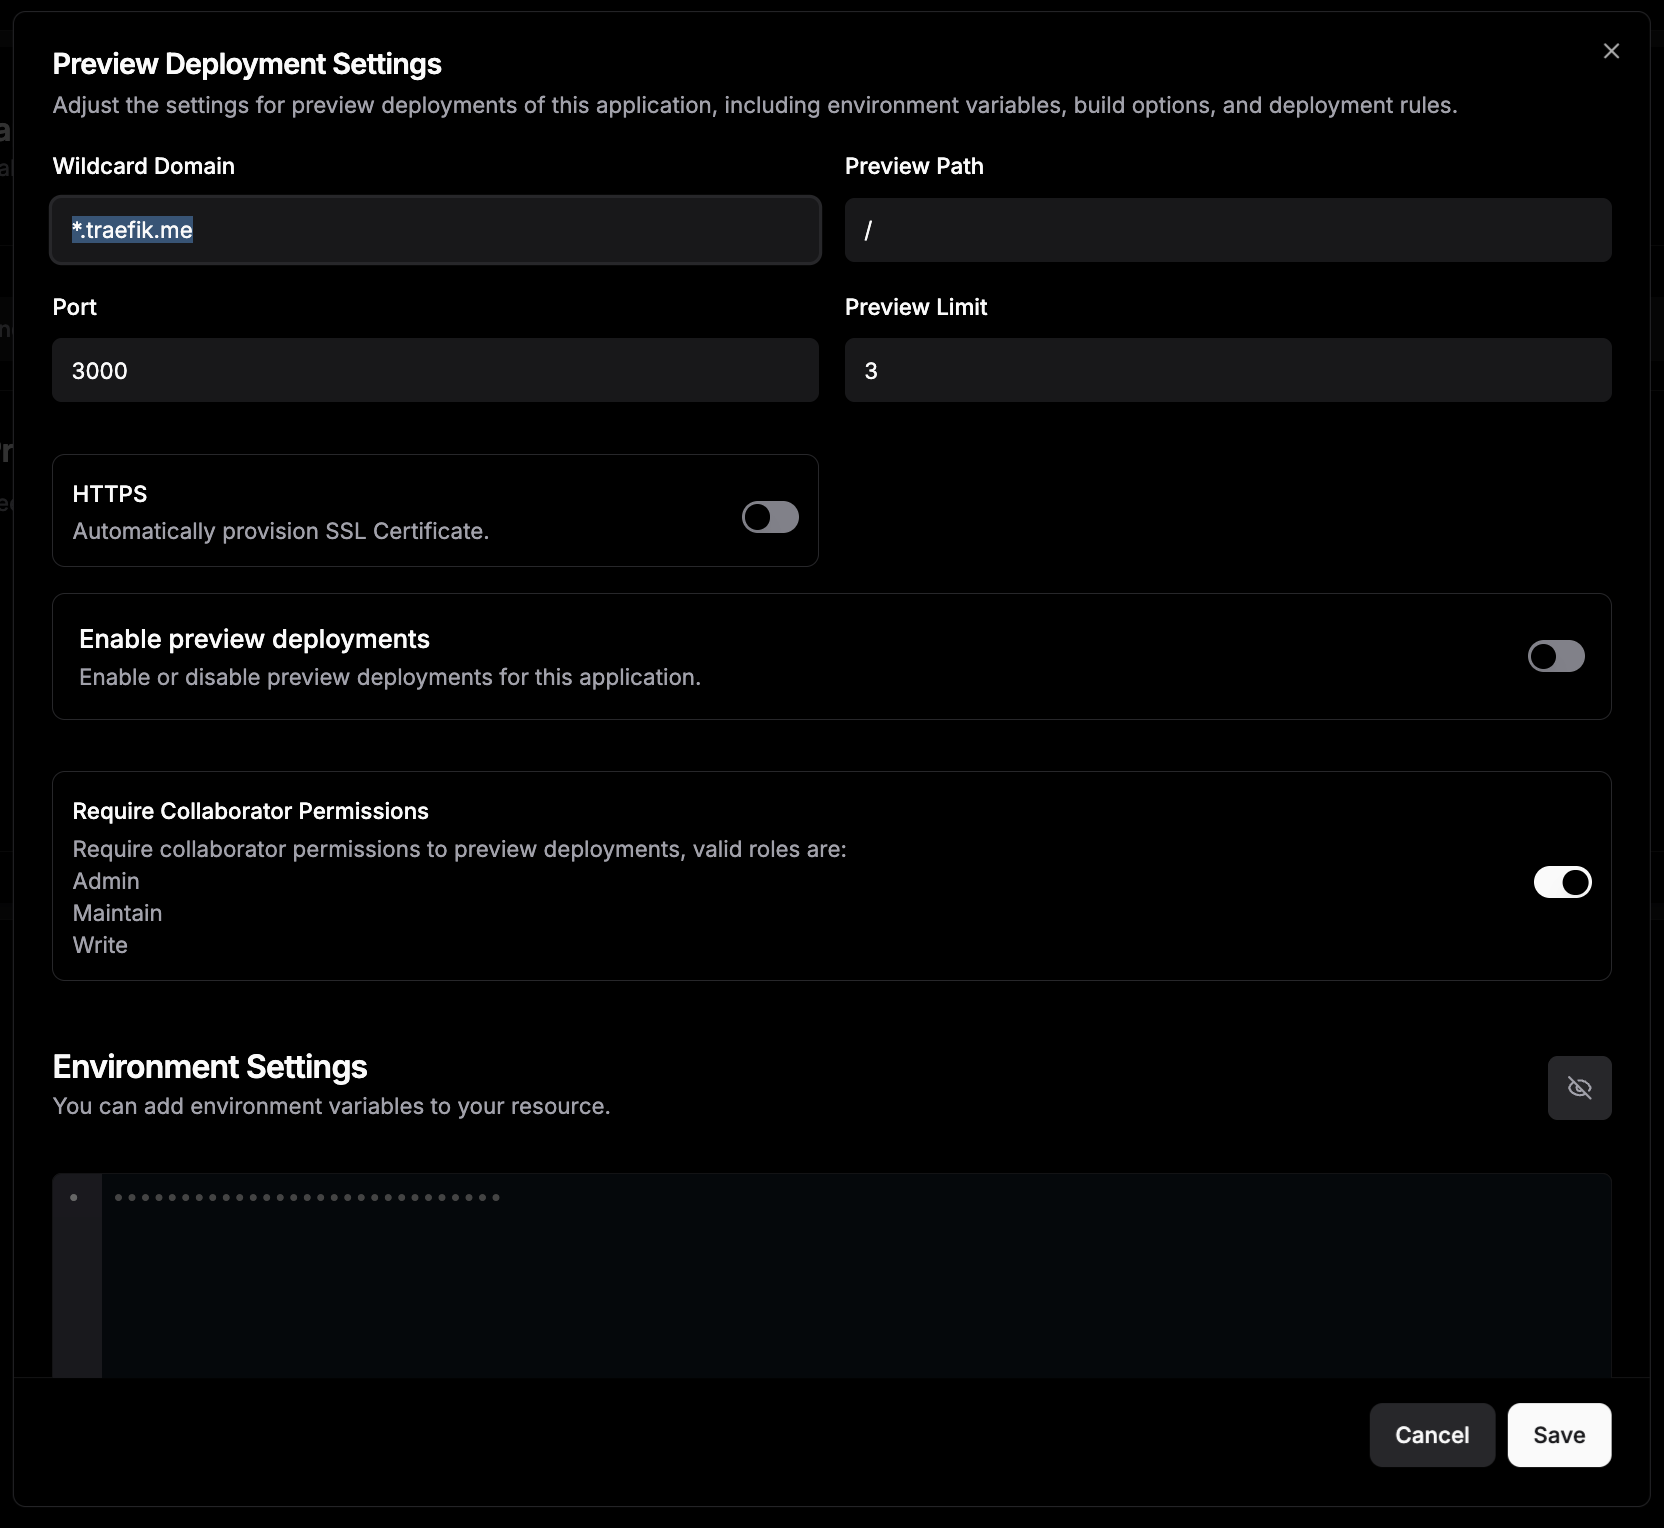Select the Port field showing 3000
This screenshot has width=1664, height=1528.
(x=435, y=370)
